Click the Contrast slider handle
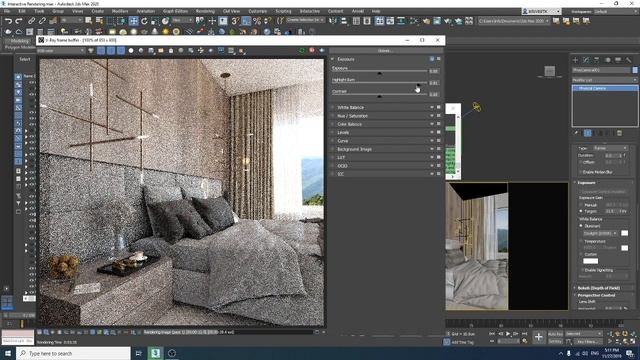640x360 pixels. pyautogui.click(x=379, y=96)
